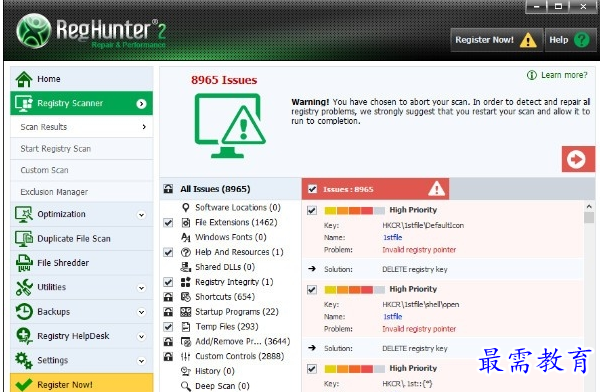Click the Optimization sidebar icon

pos(24,214)
